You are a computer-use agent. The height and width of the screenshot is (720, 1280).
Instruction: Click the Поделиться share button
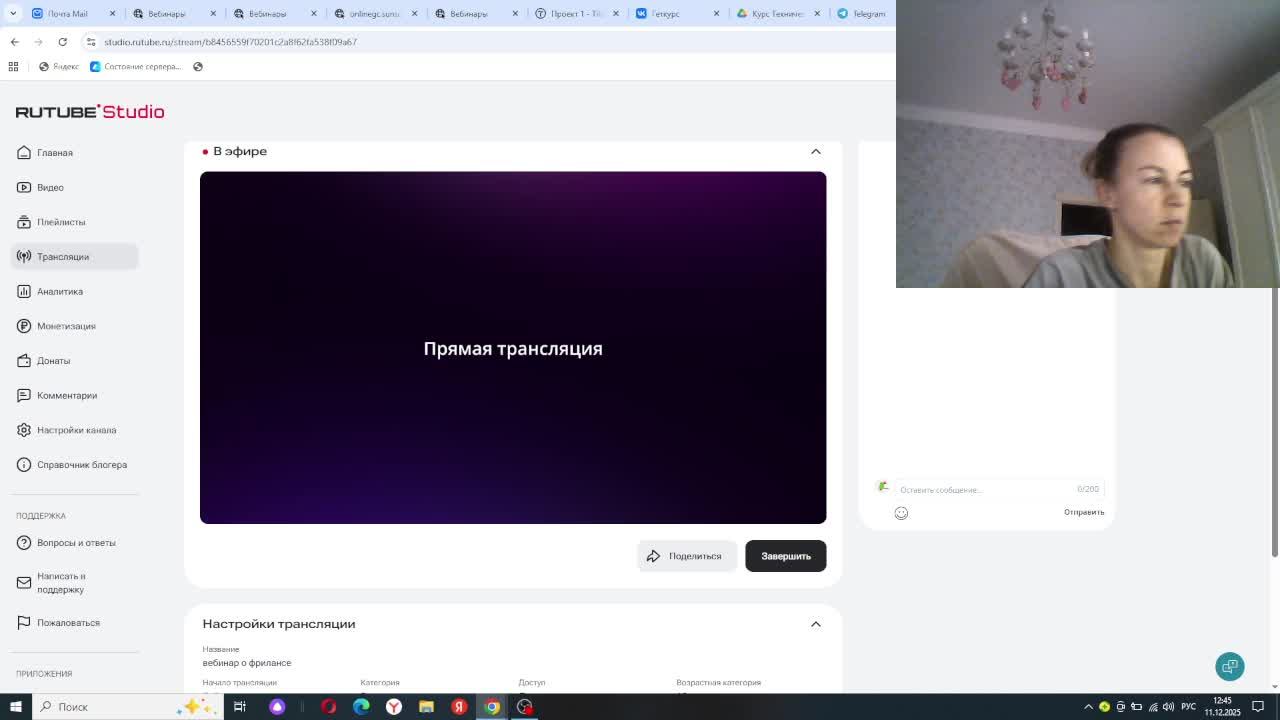(x=686, y=556)
